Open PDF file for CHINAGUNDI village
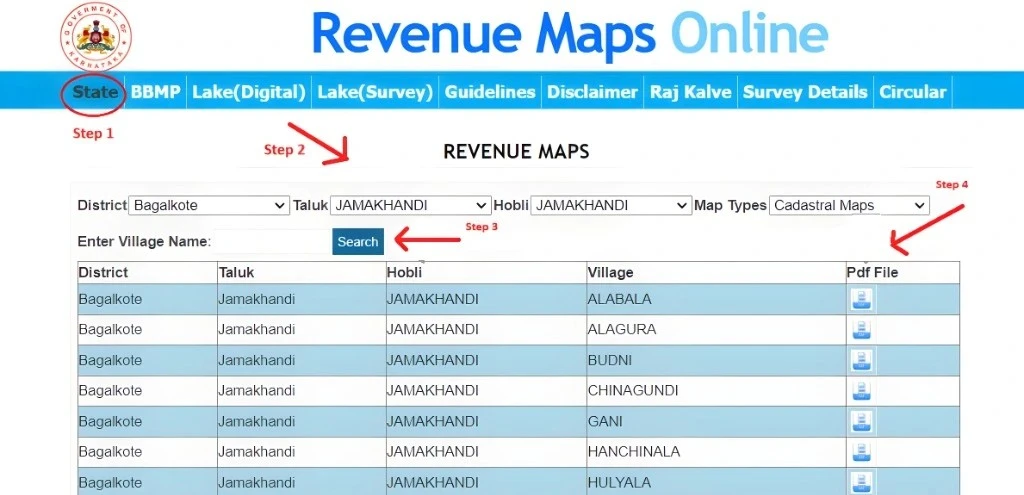This screenshot has width=1024, height=495. [862, 391]
